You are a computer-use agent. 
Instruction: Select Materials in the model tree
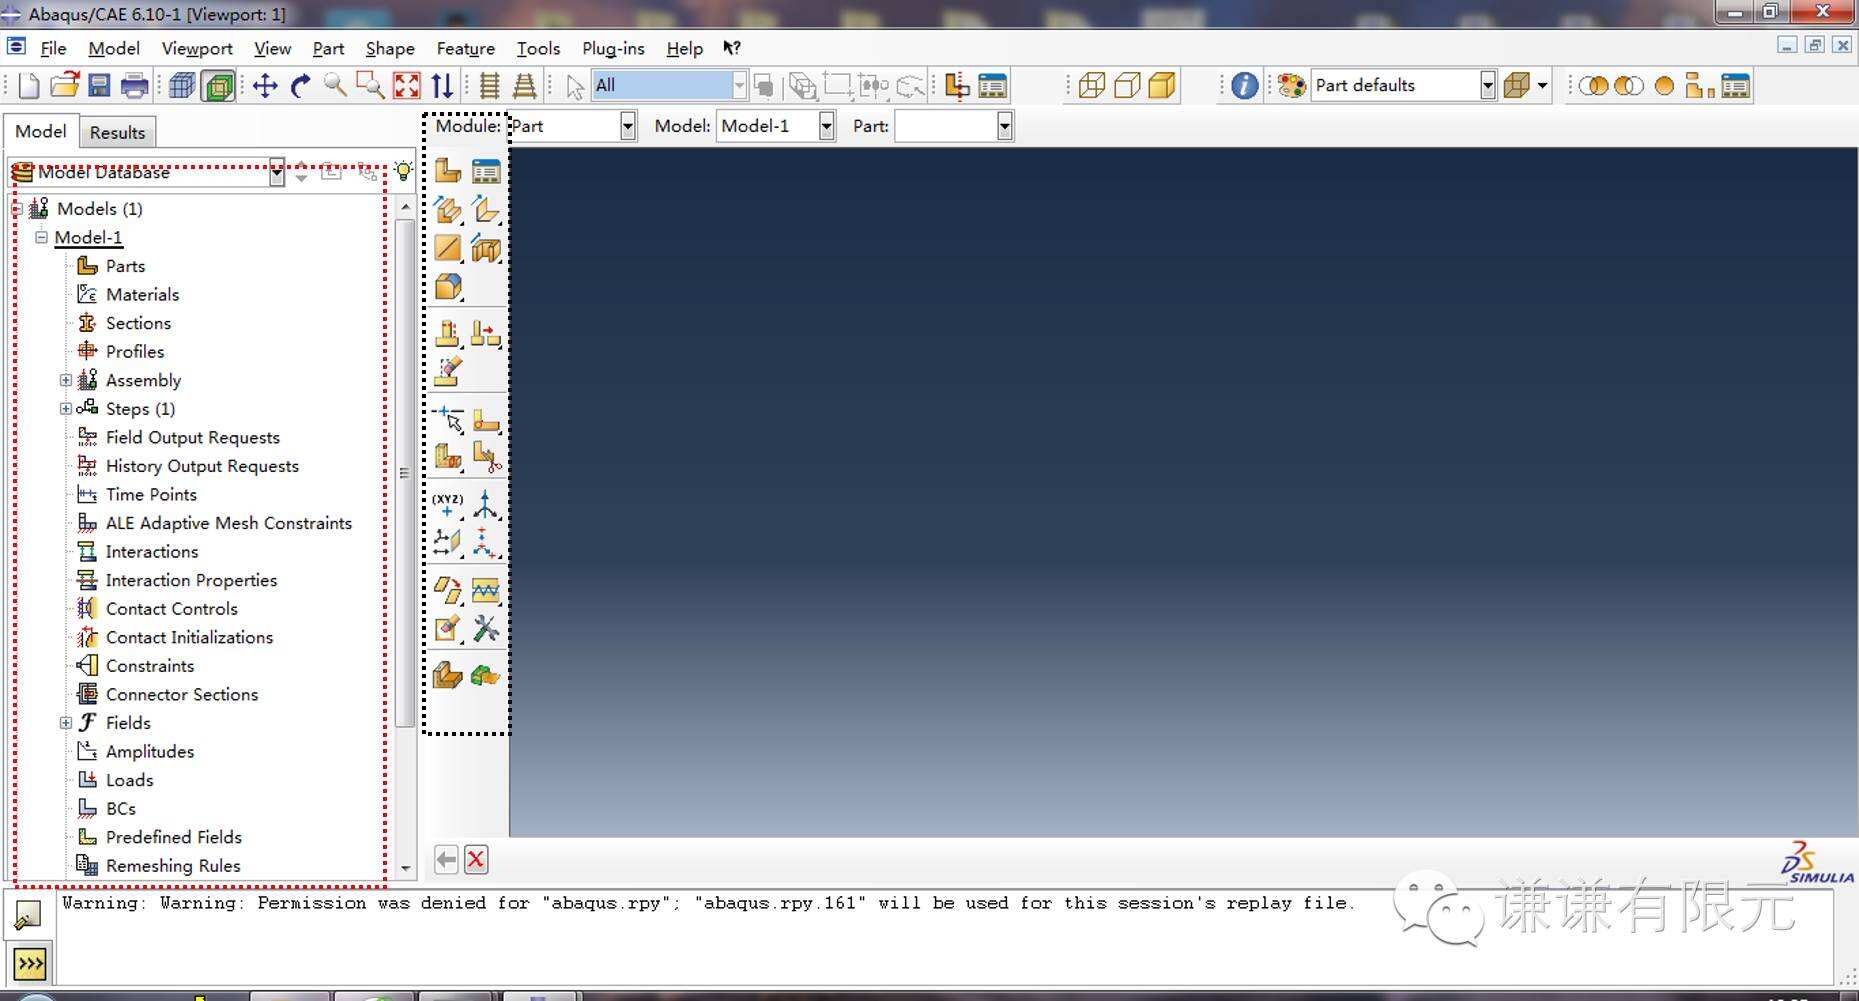(x=142, y=294)
